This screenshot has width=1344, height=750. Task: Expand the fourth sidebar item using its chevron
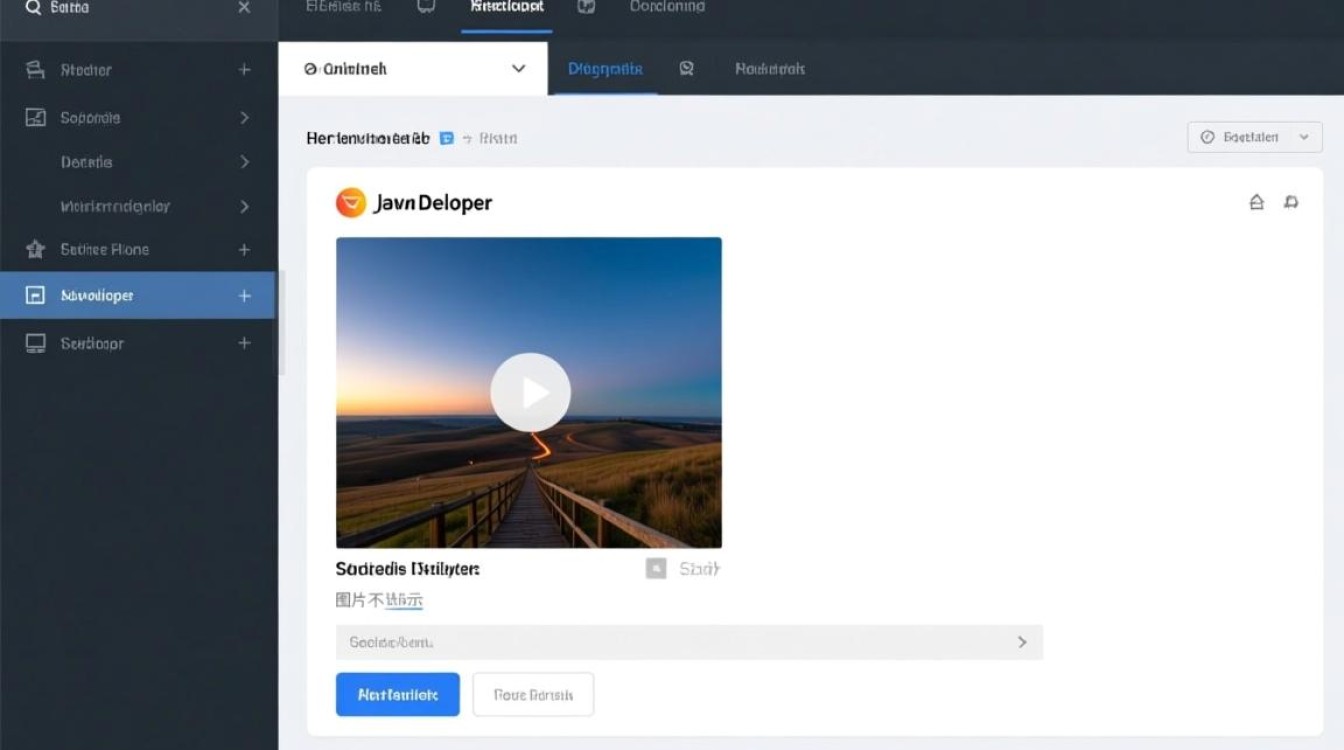coord(244,206)
